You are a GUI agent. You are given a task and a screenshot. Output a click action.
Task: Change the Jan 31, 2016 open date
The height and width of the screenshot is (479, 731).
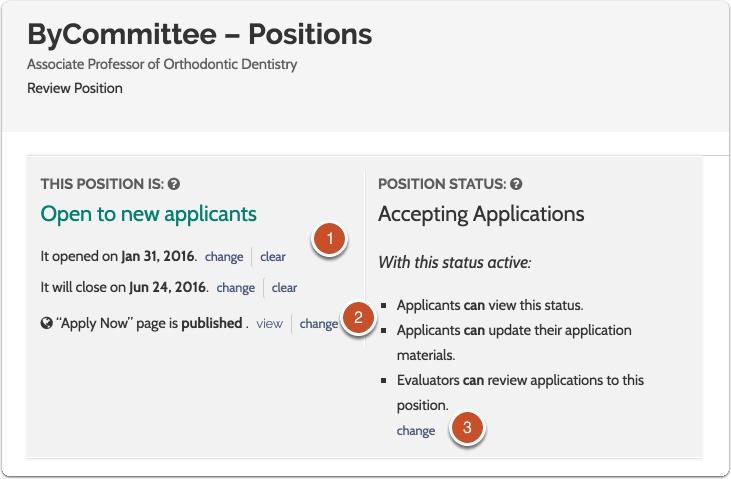coord(224,257)
